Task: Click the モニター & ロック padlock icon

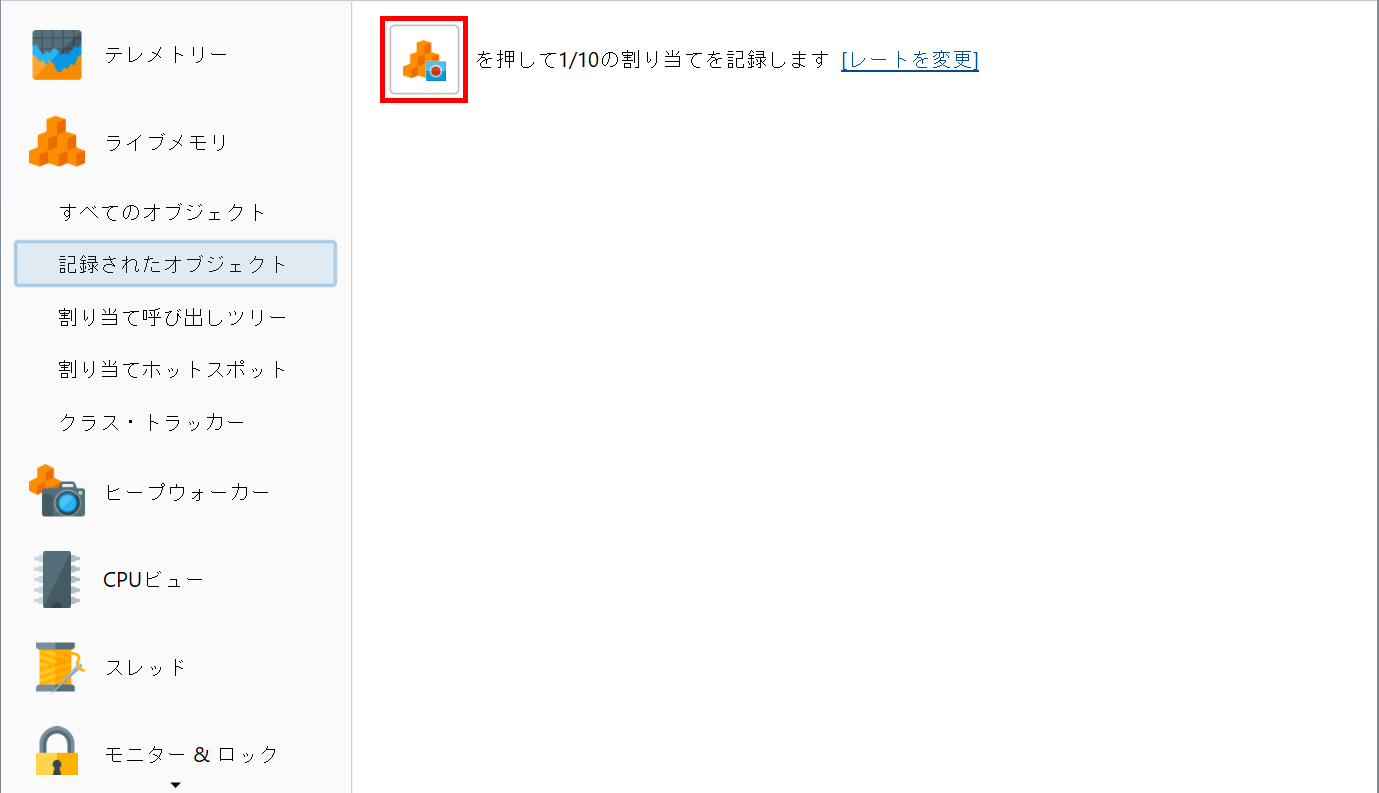Action: click(57, 752)
